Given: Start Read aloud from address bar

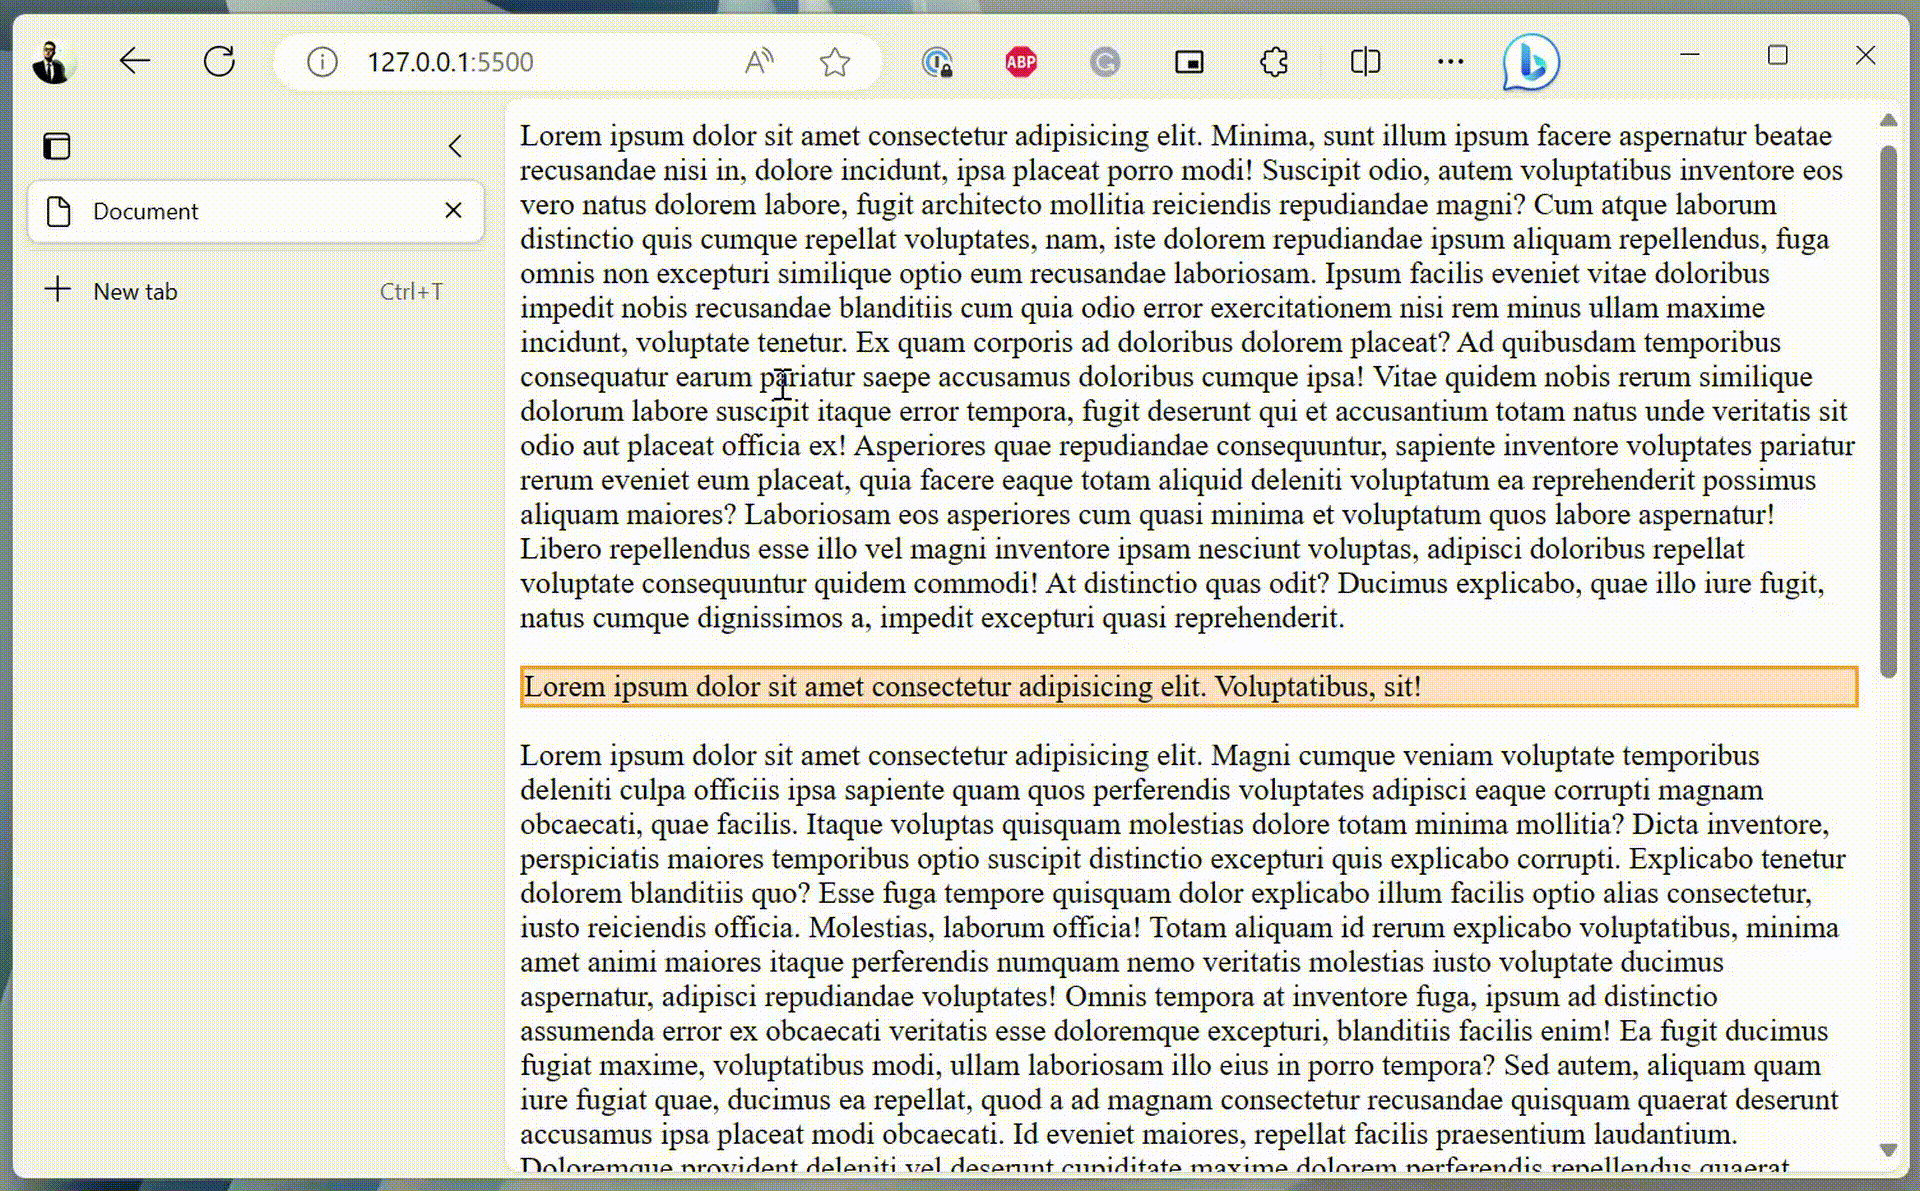Looking at the screenshot, I should [x=760, y=62].
